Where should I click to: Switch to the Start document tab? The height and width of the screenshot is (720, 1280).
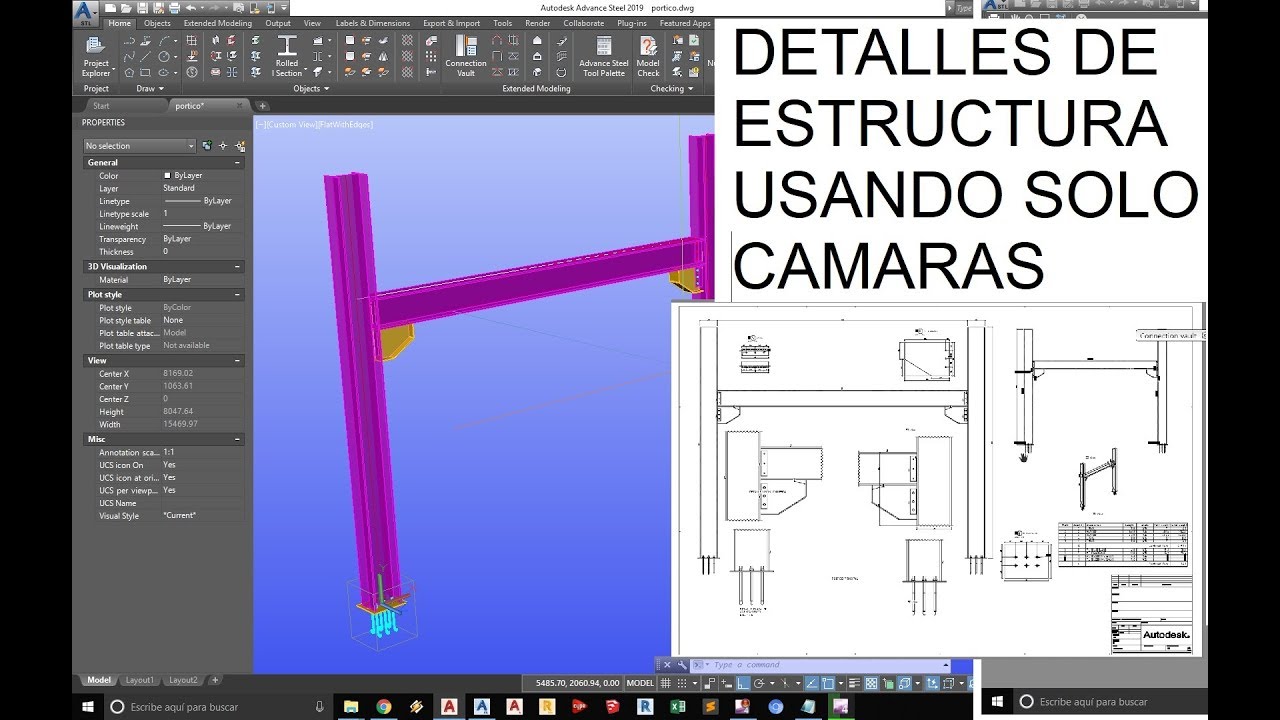point(101,105)
